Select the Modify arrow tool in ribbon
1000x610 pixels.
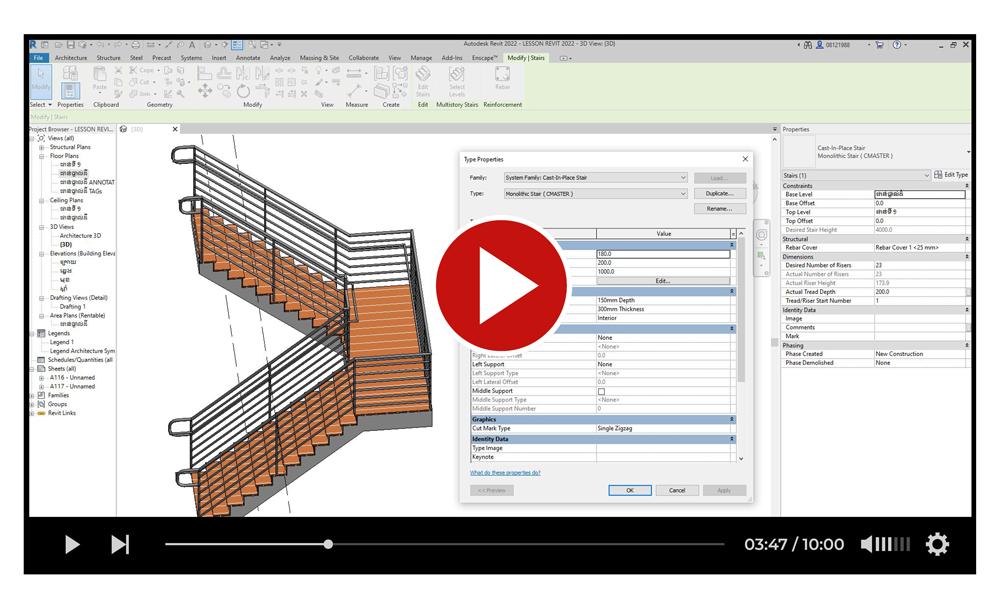click(x=40, y=81)
